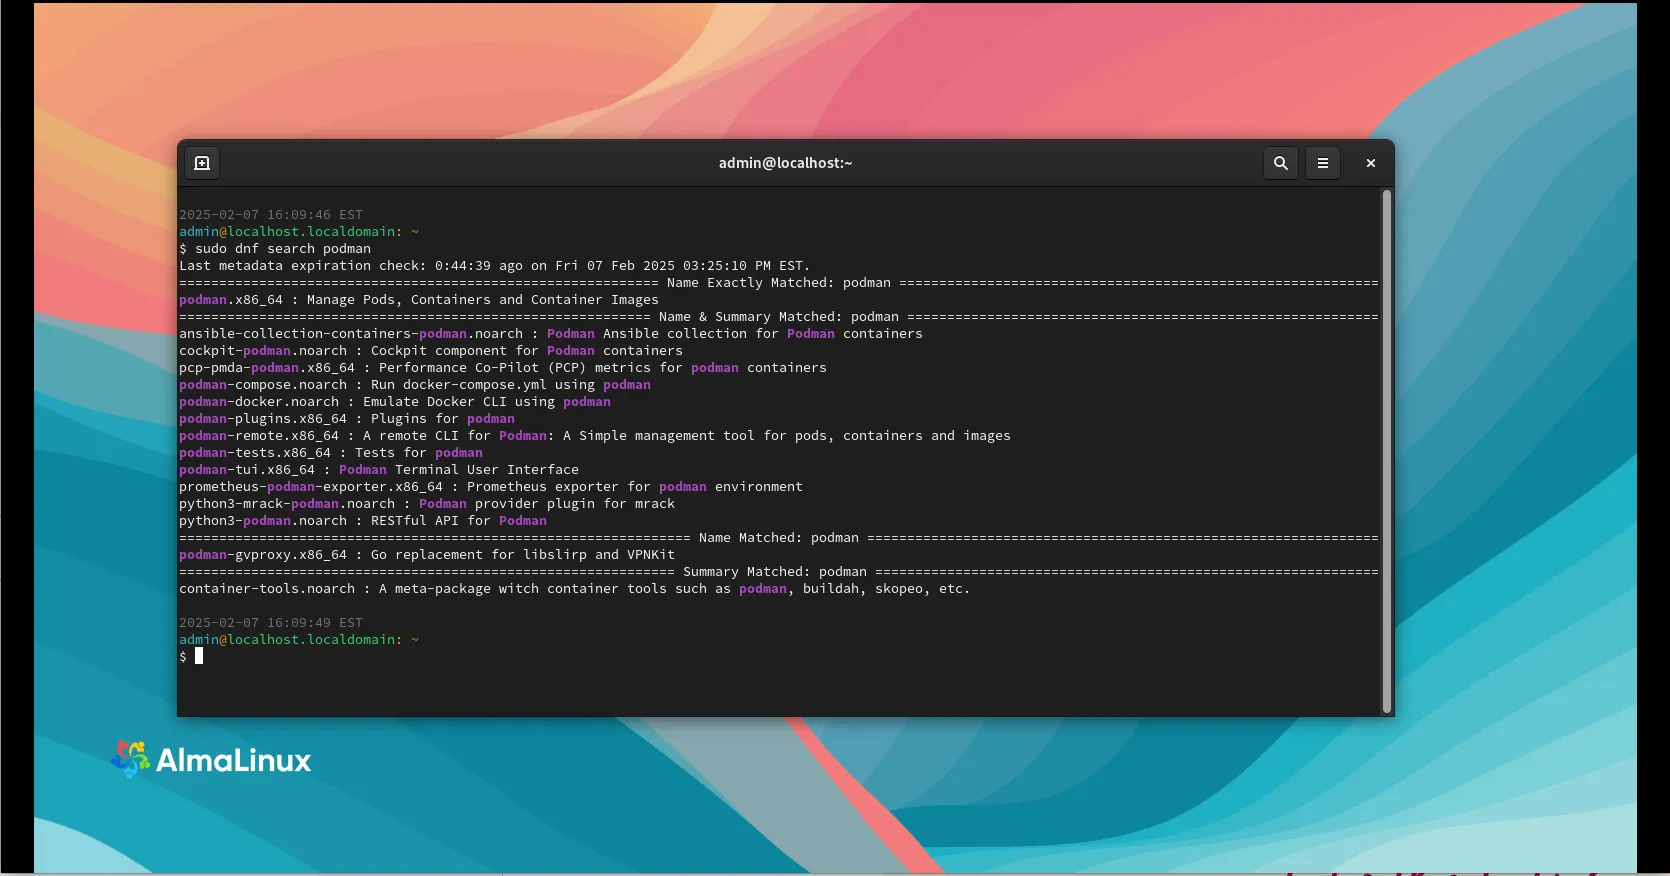Click the timestamp 2025-02-07 16:09:46 EST
This screenshot has width=1670, height=876.
click(x=271, y=215)
